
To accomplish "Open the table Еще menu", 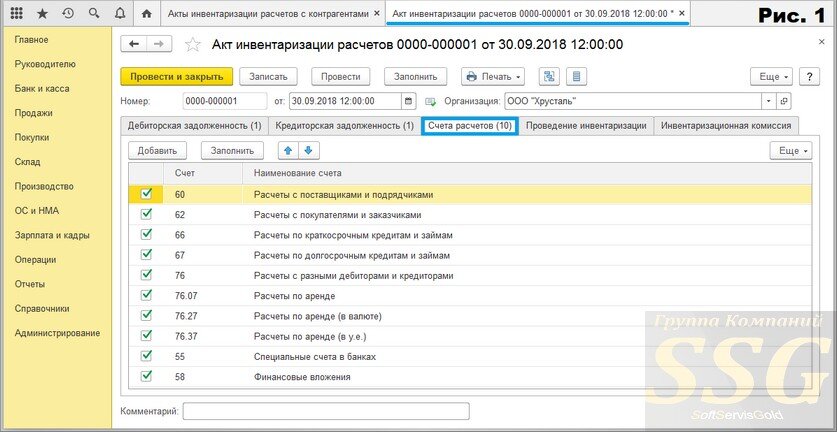I will [x=791, y=151].
